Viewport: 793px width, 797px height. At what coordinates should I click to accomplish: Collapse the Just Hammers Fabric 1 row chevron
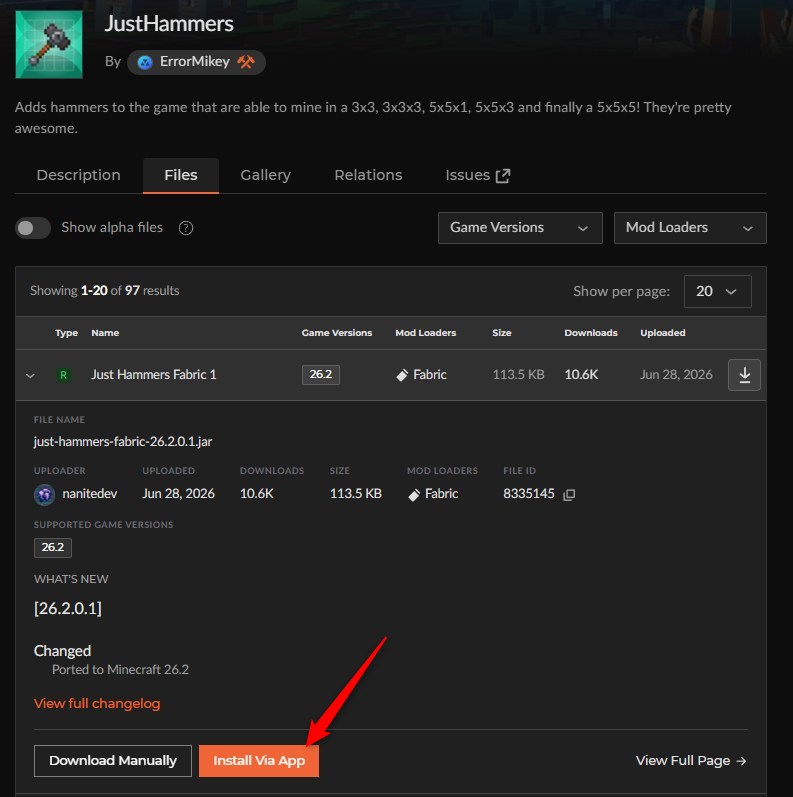pyautogui.click(x=30, y=376)
